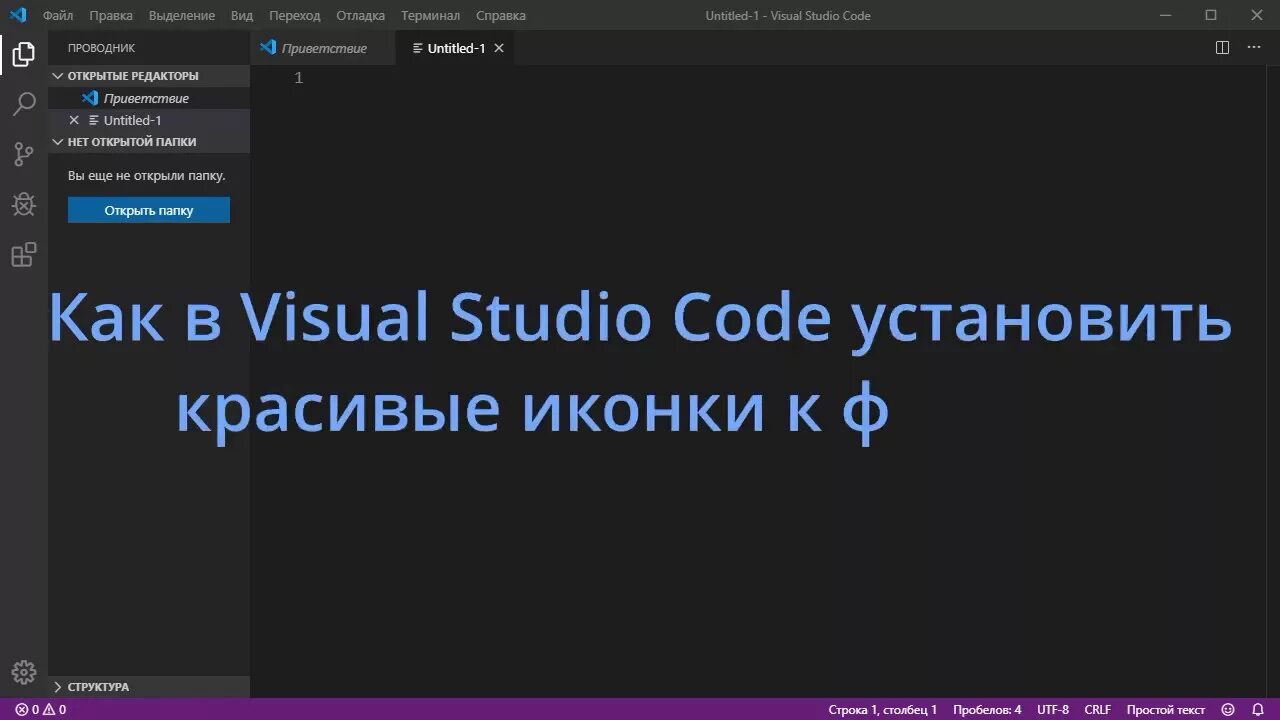
Task: Minimize the VS Code window
Action: pos(1165,15)
